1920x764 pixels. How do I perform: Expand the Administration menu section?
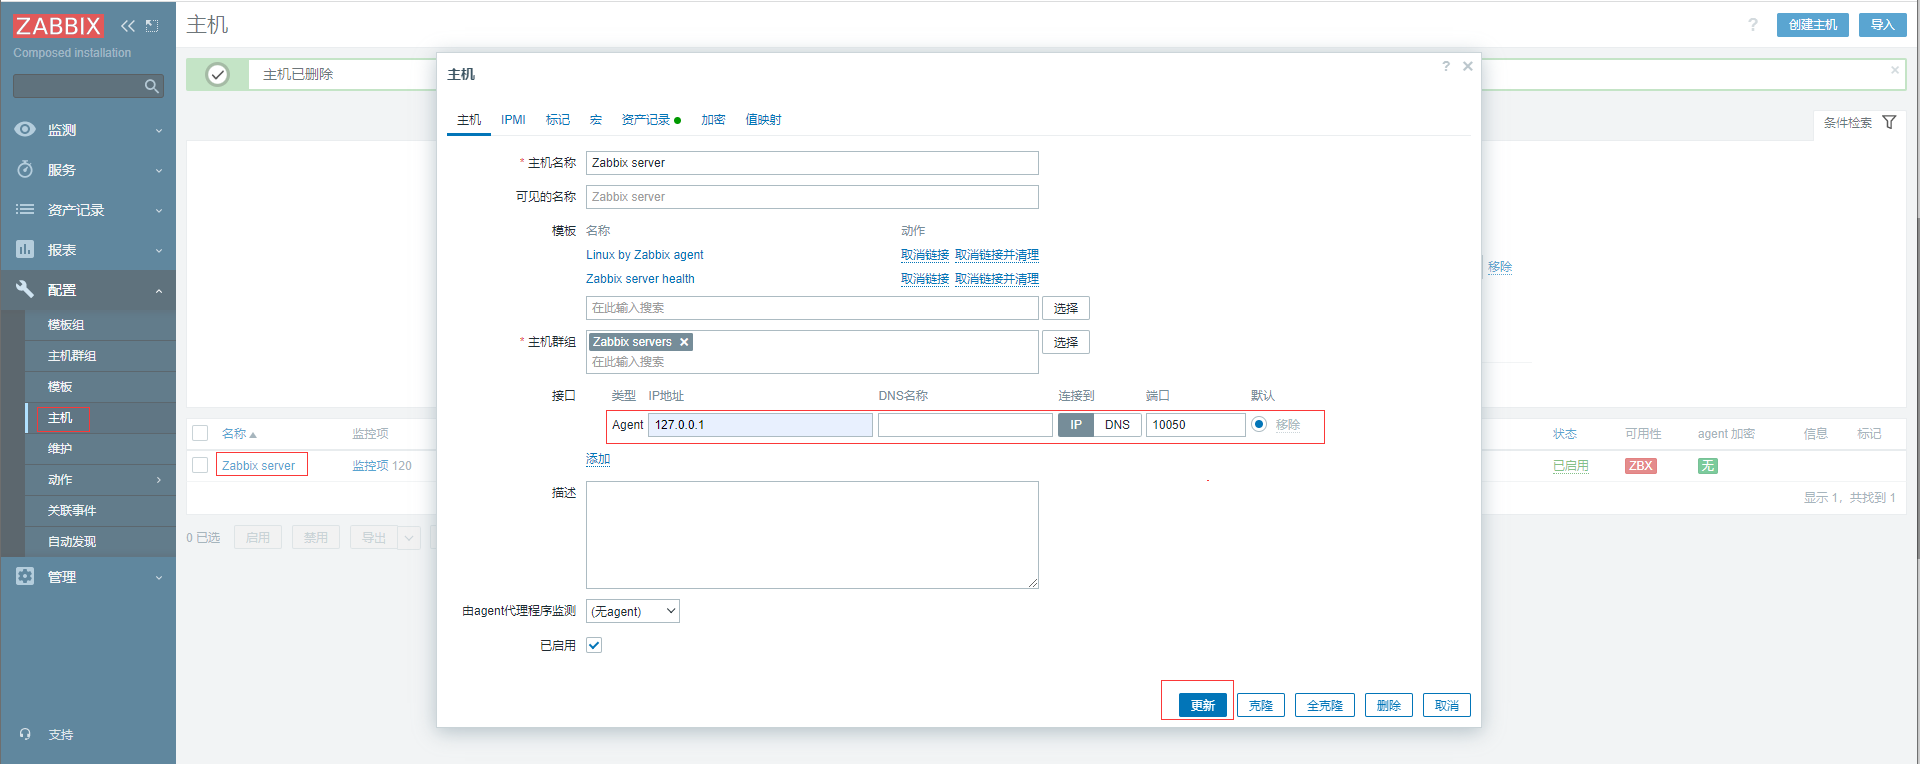click(x=159, y=577)
